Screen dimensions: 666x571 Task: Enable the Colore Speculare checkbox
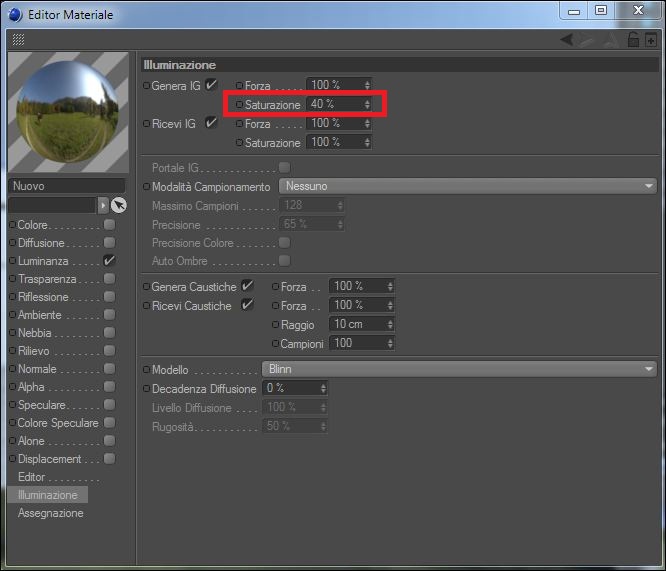110,423
